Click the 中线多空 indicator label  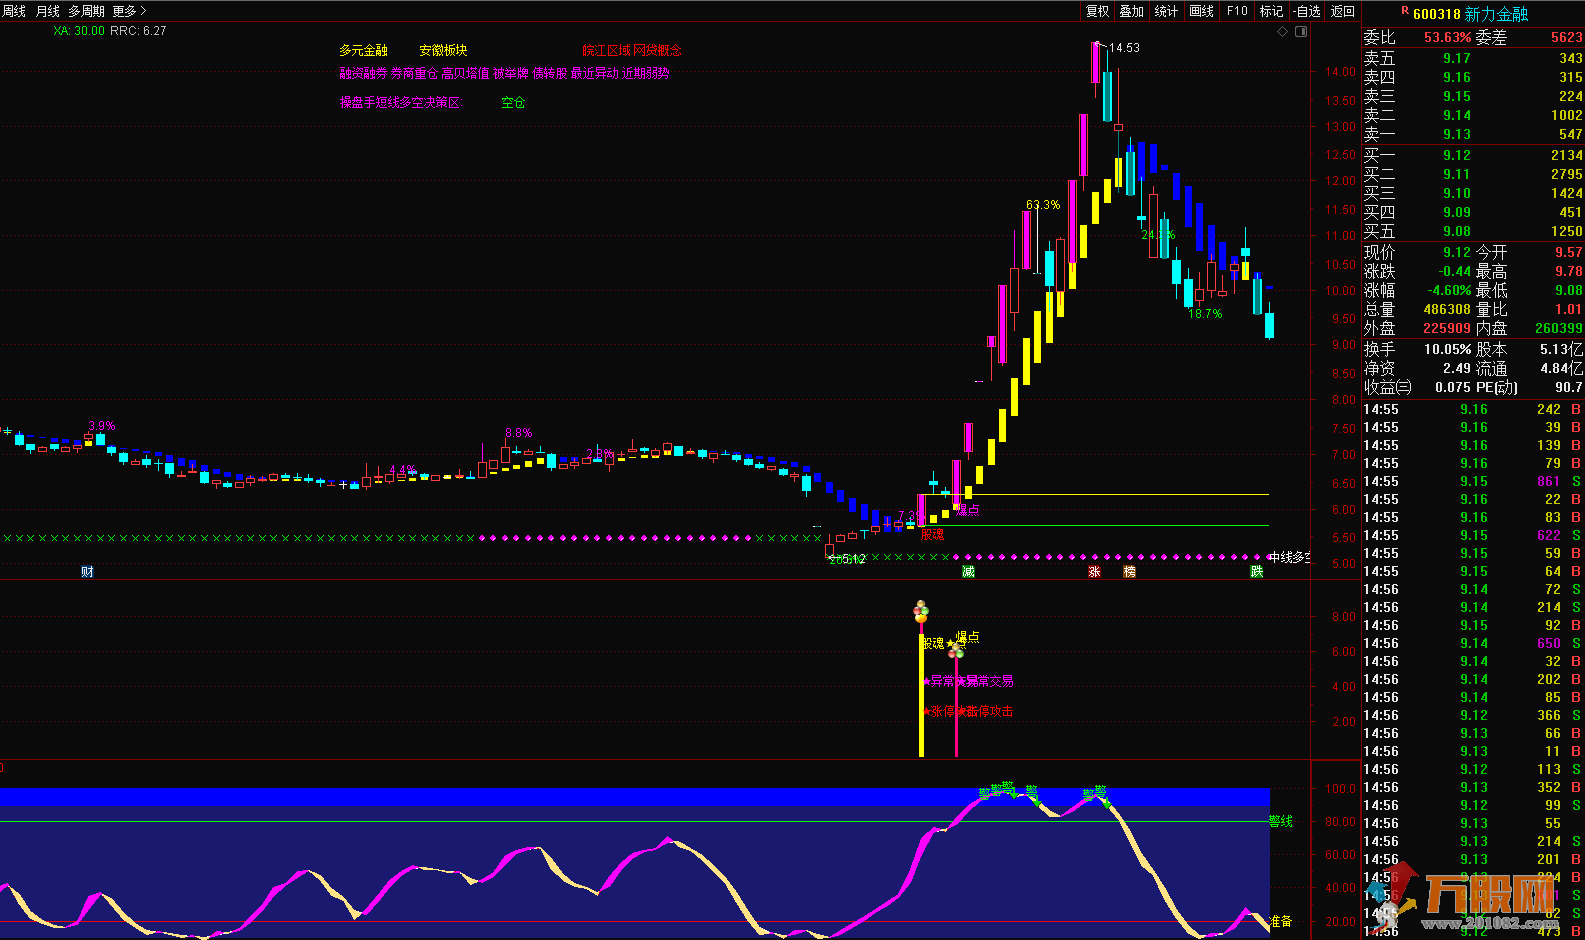(1289, 558)
